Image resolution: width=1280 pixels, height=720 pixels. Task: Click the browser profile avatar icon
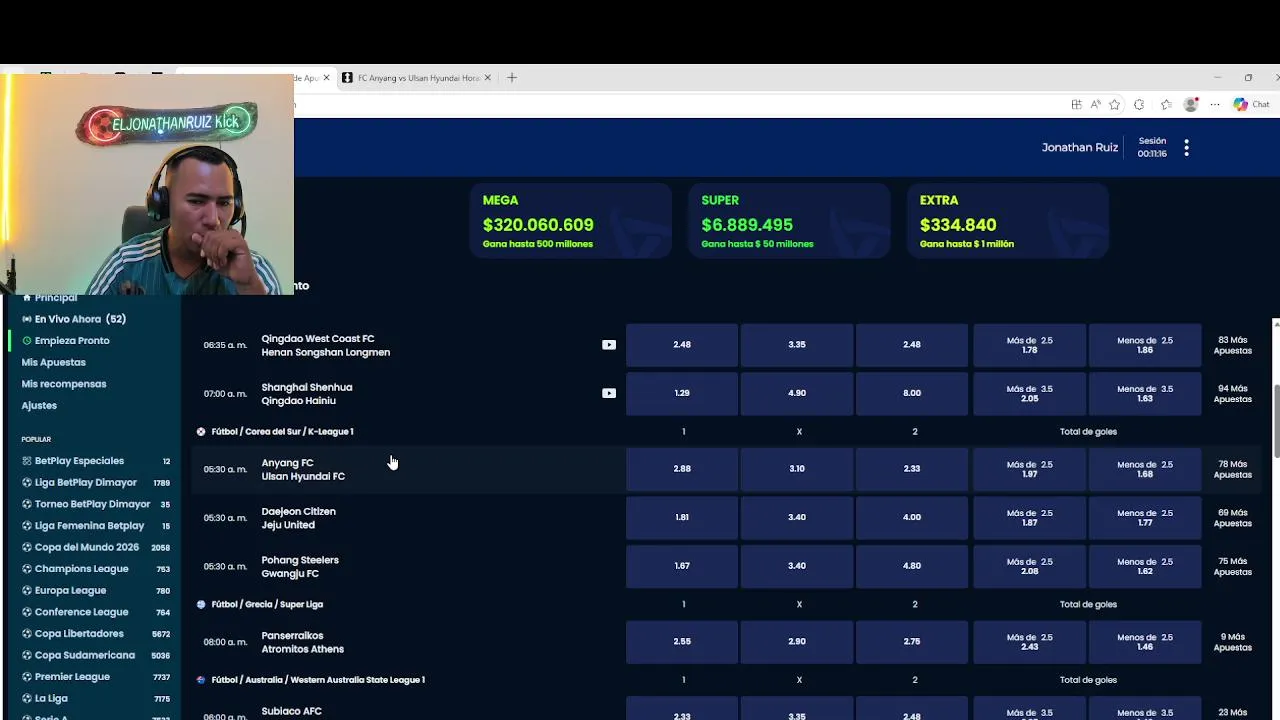tap(1191, 105)
